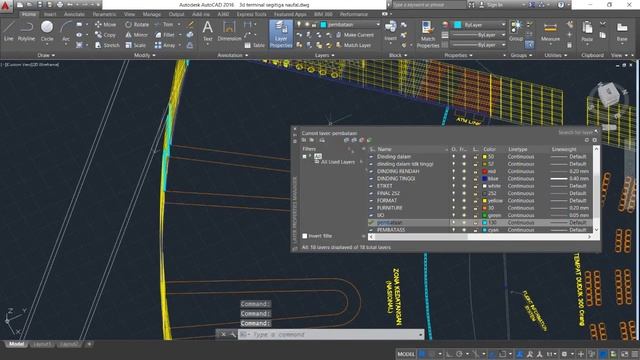
Task: Activate the Fillet tool
Action: pos(165,35)
